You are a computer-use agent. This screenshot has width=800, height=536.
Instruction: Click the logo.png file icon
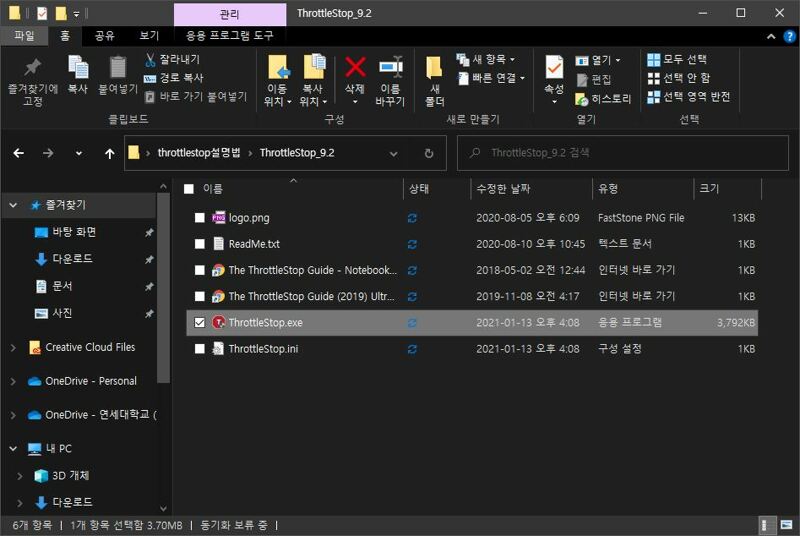pos(218,218)
